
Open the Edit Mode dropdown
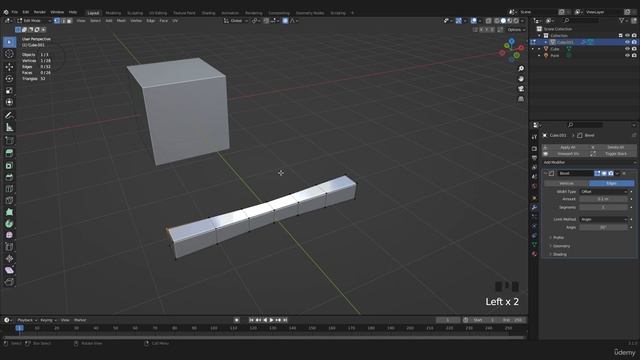(x=34, y=20)
